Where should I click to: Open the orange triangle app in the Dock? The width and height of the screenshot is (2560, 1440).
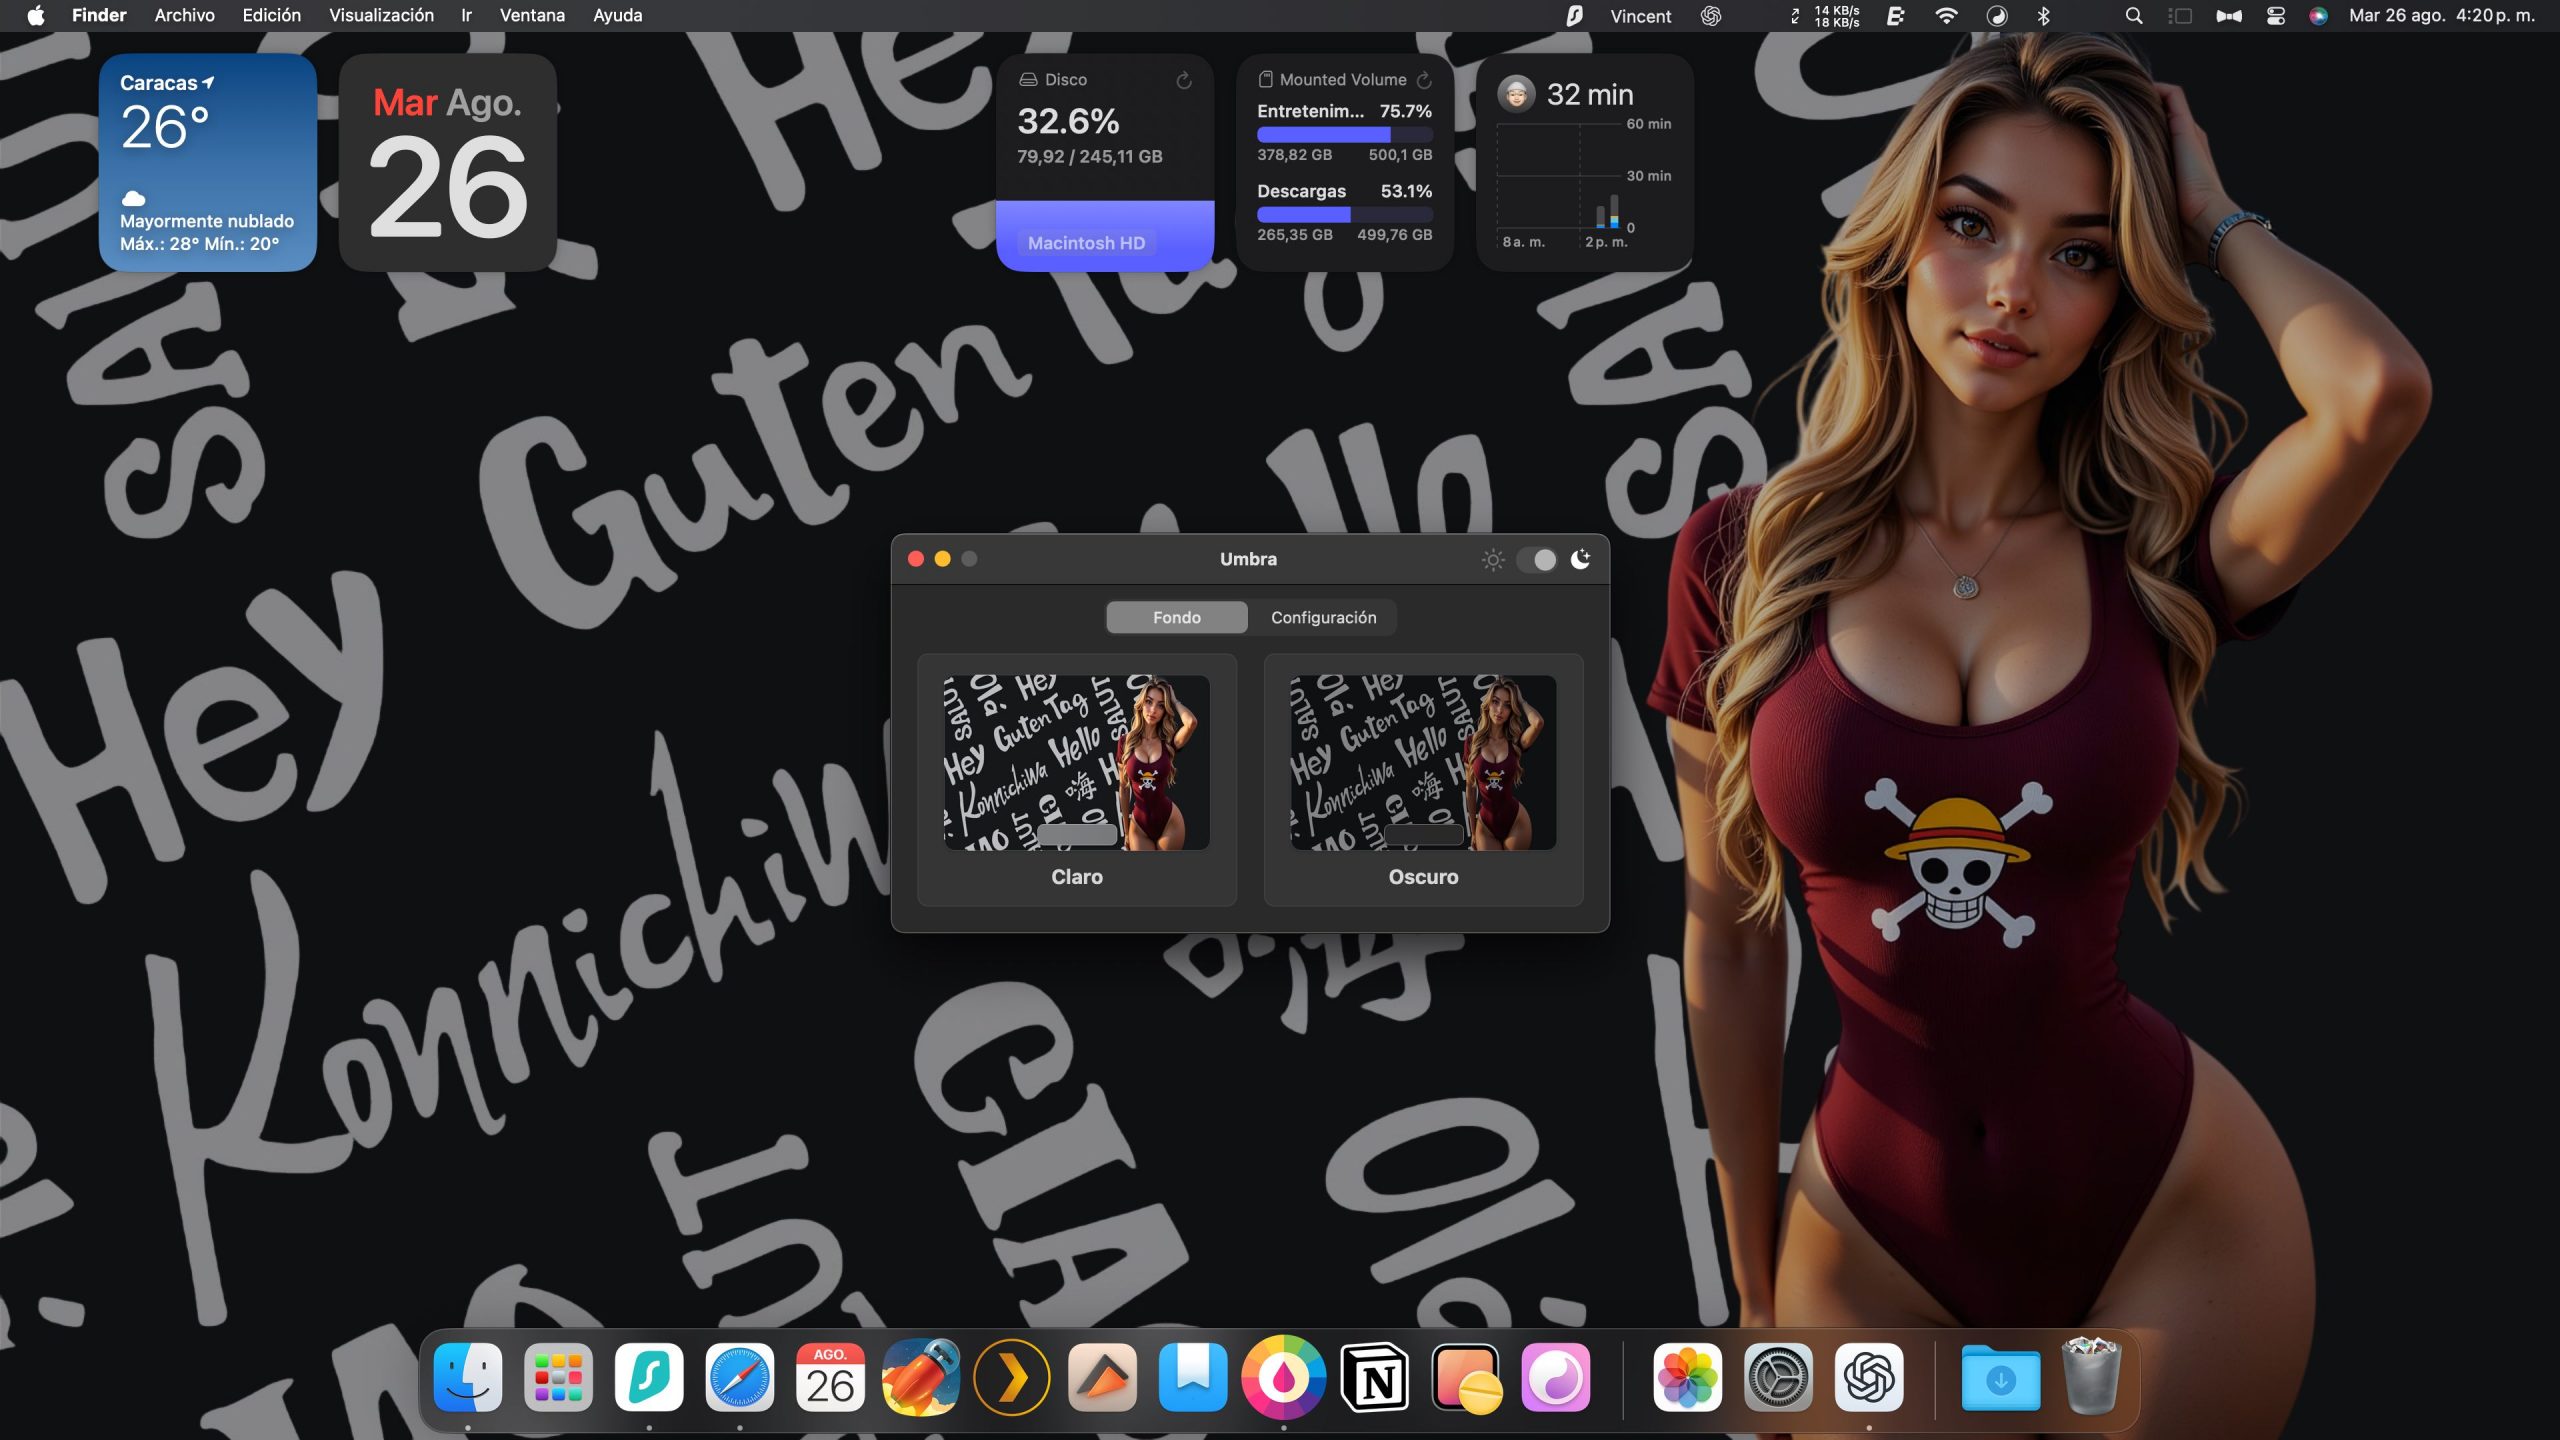click(1102, 1377)
